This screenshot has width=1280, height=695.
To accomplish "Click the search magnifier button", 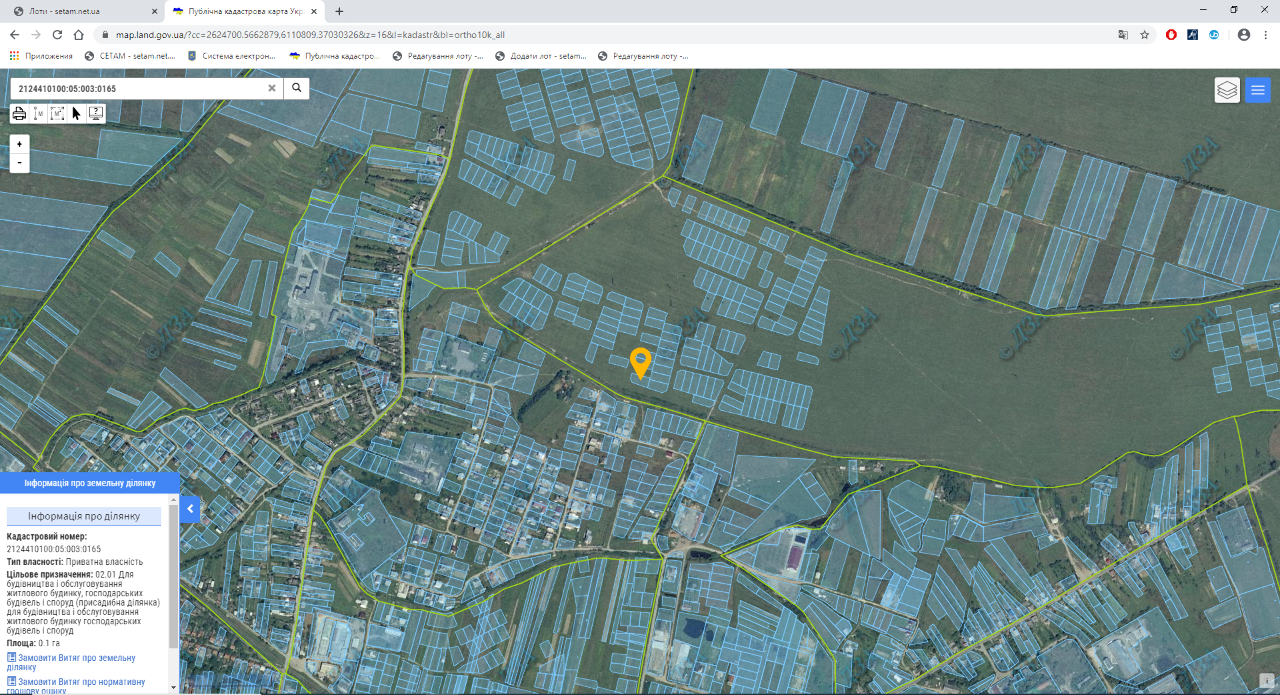I will tap(296, 88).
